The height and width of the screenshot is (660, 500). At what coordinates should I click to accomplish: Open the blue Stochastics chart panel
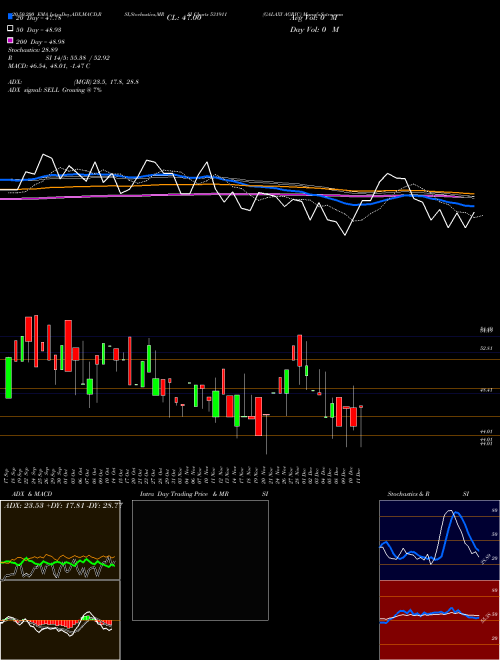pos(439,540)
